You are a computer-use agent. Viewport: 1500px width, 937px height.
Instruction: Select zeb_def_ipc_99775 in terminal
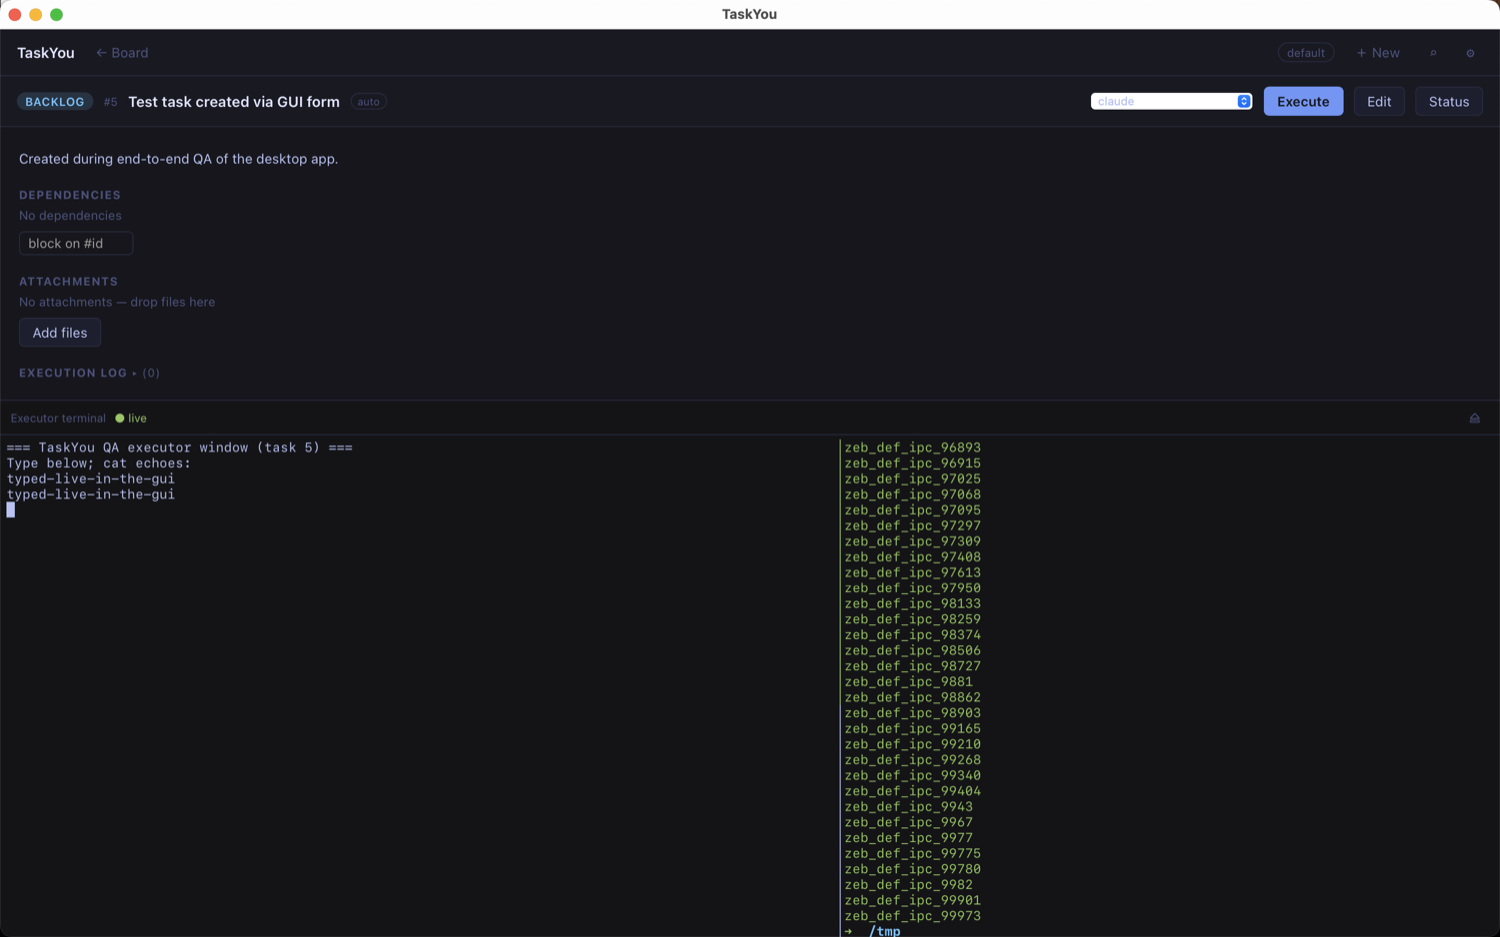coord(912,854)
